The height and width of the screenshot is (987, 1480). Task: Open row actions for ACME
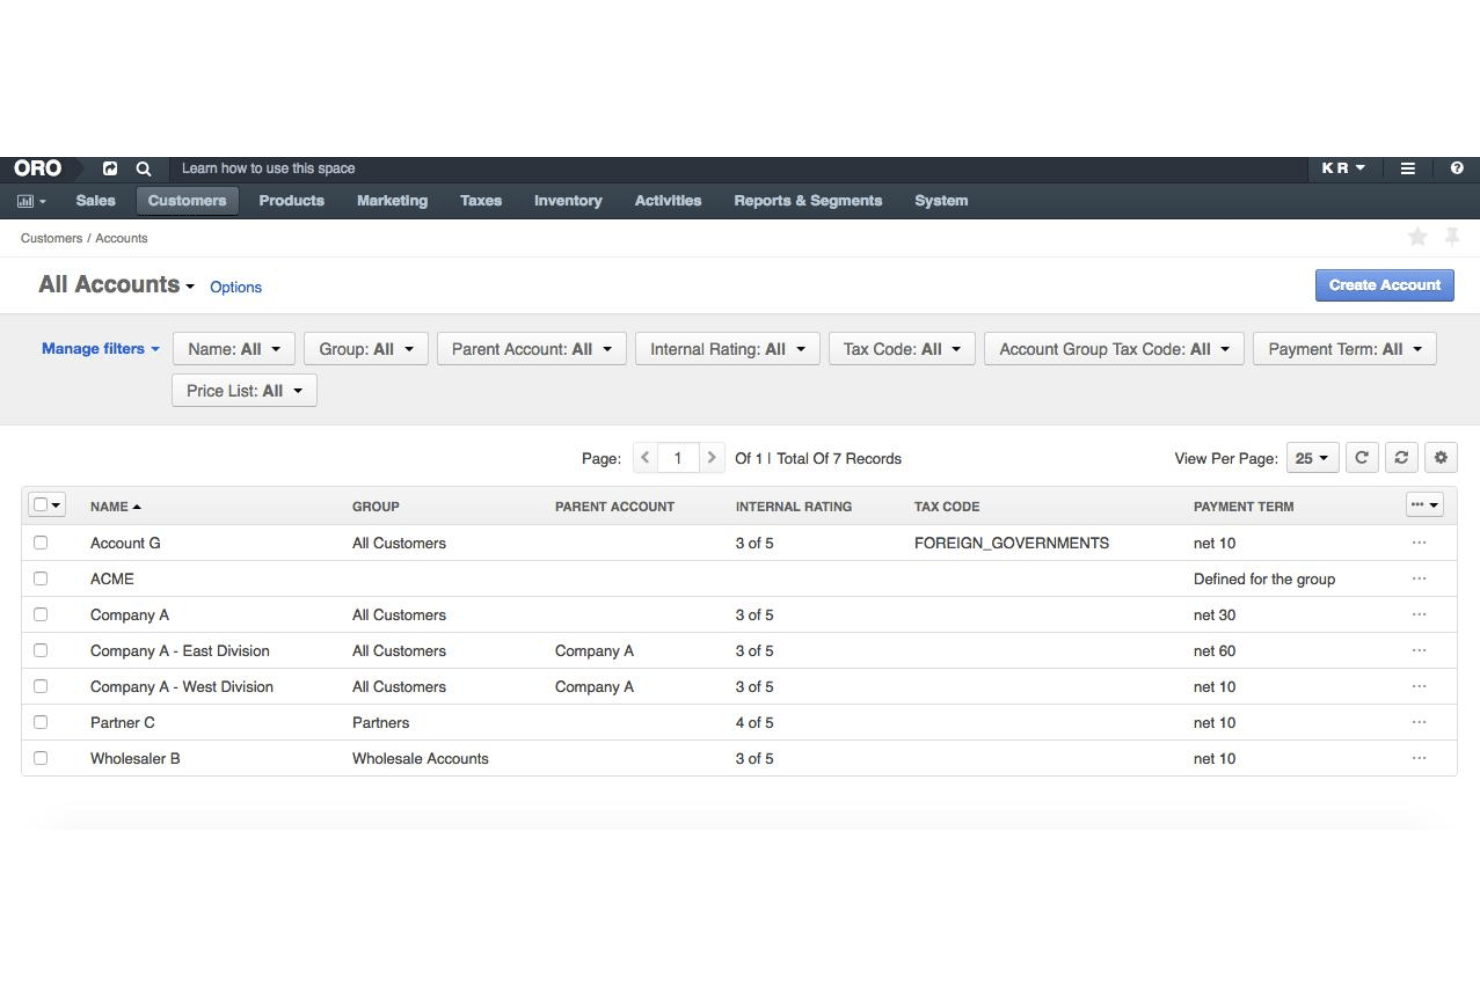(x=1419, y=579)
